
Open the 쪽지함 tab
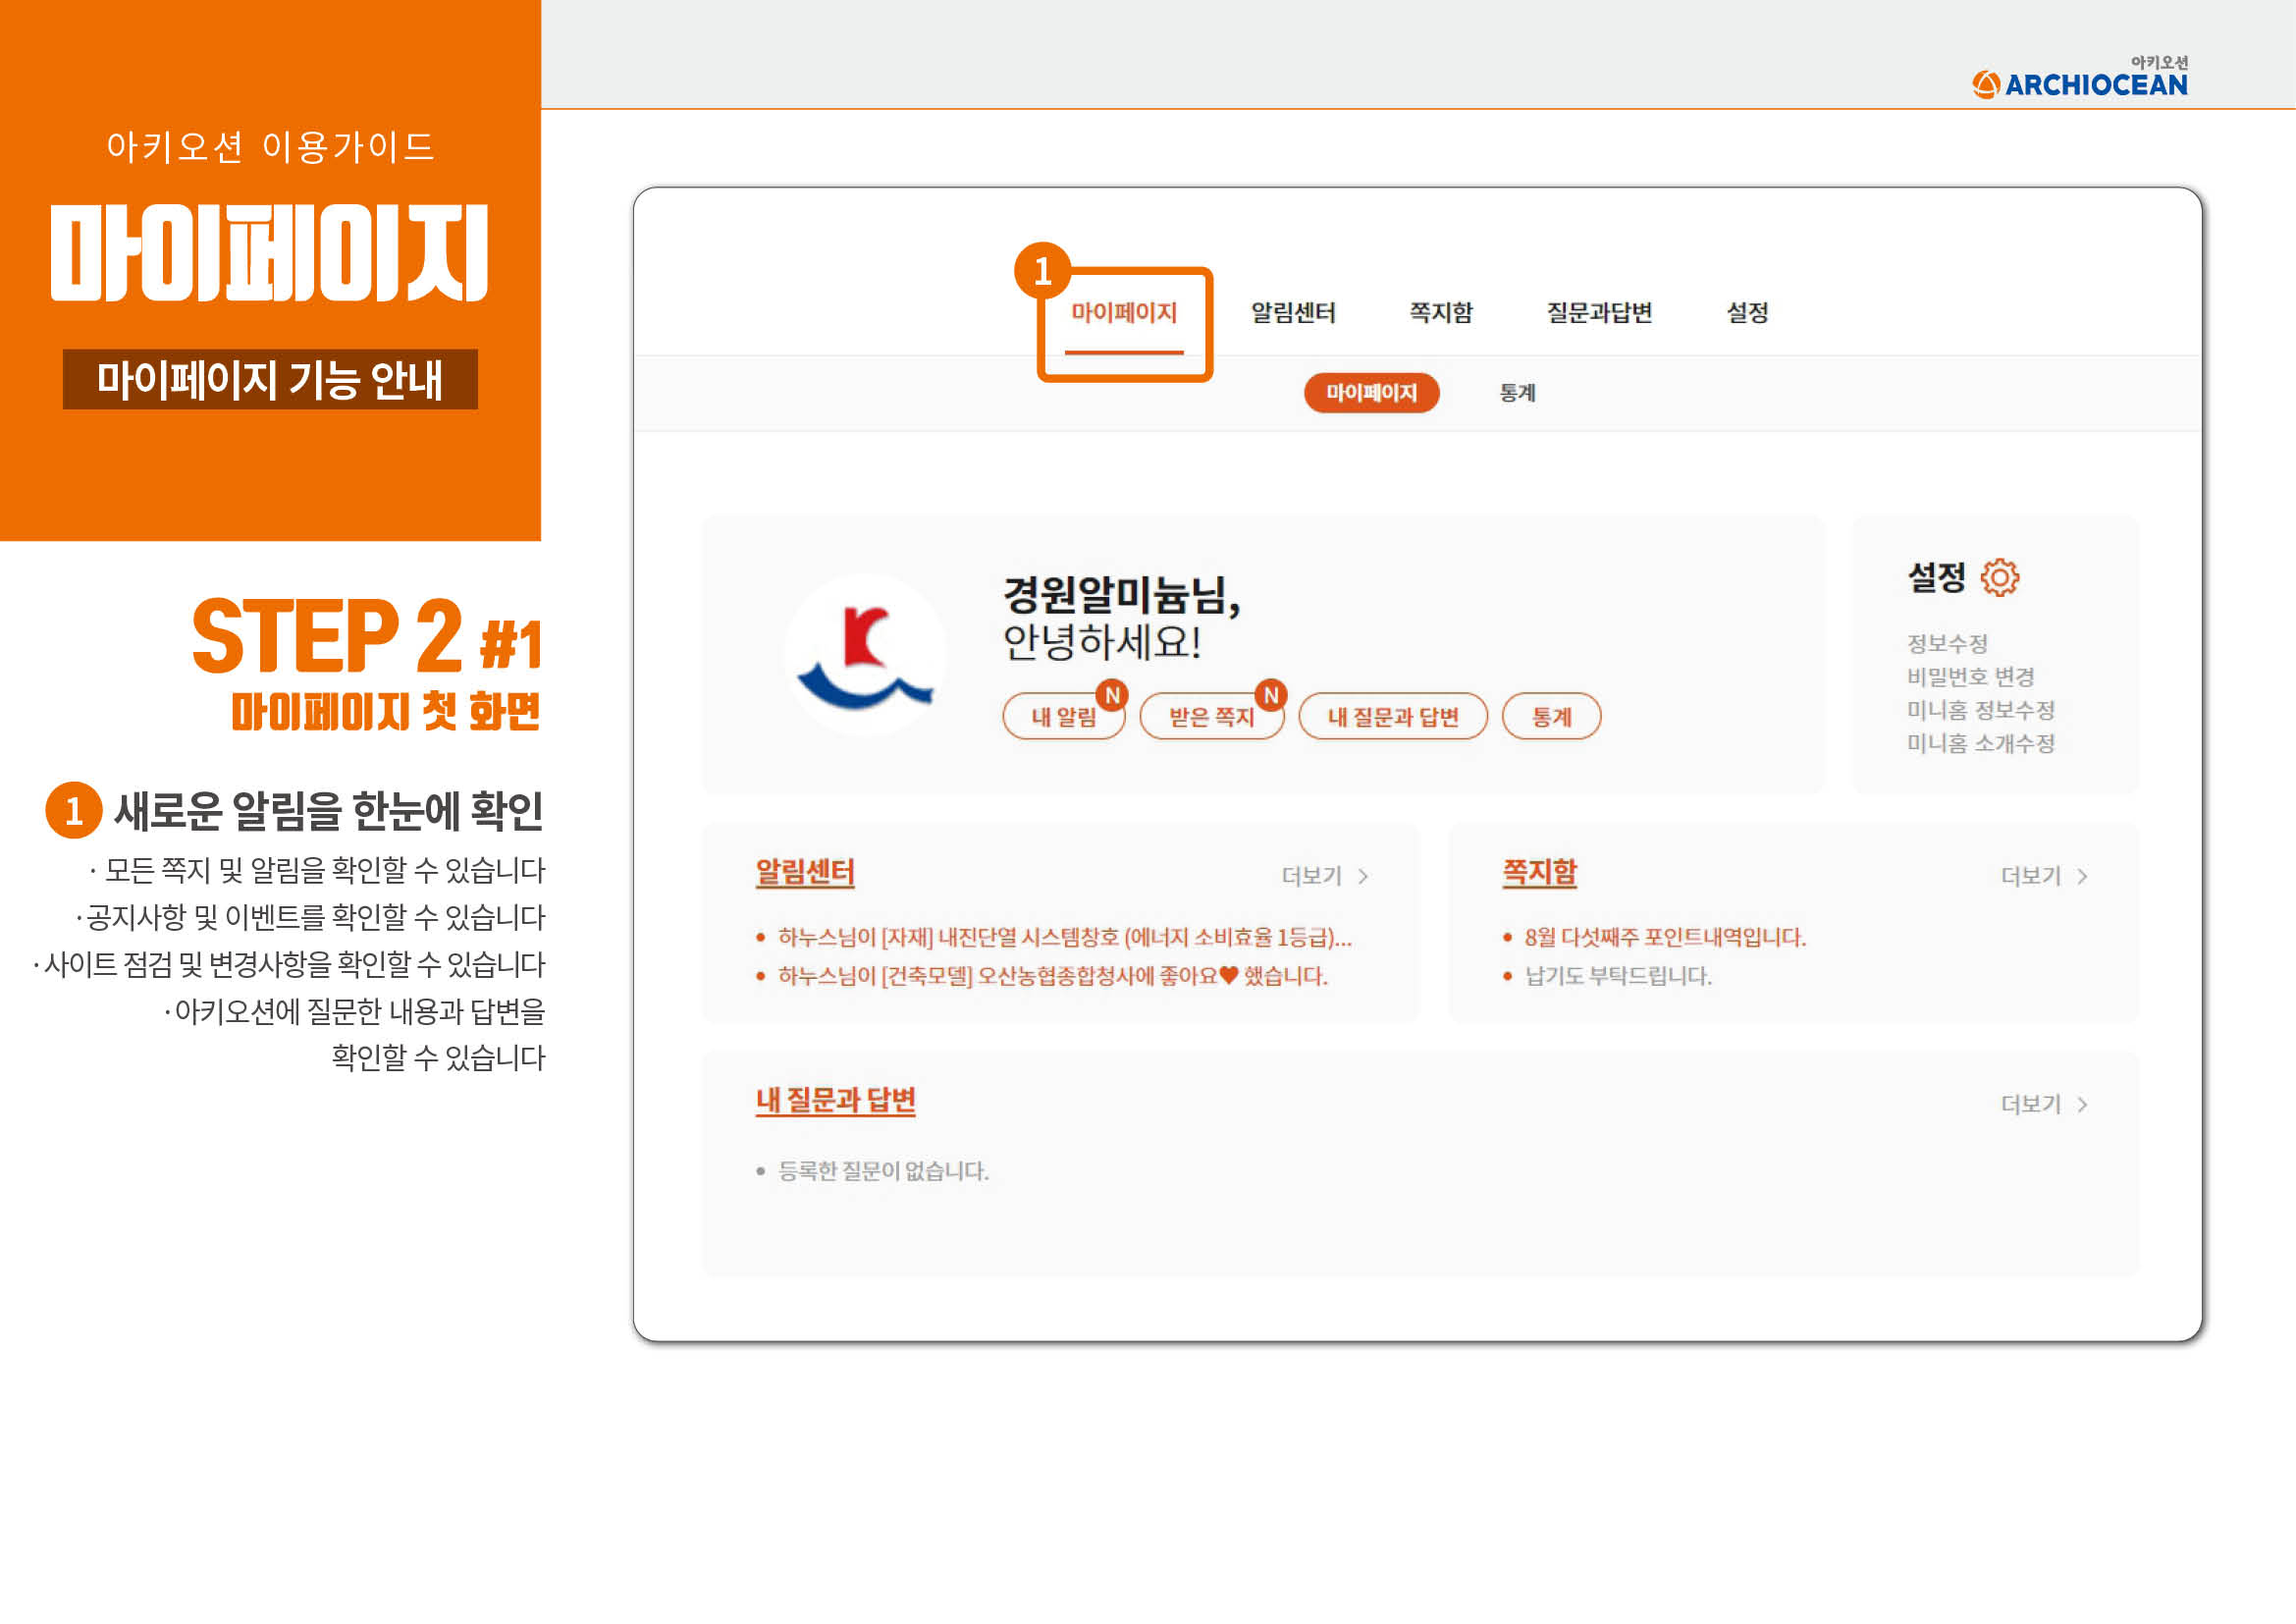coord(1441,313)
